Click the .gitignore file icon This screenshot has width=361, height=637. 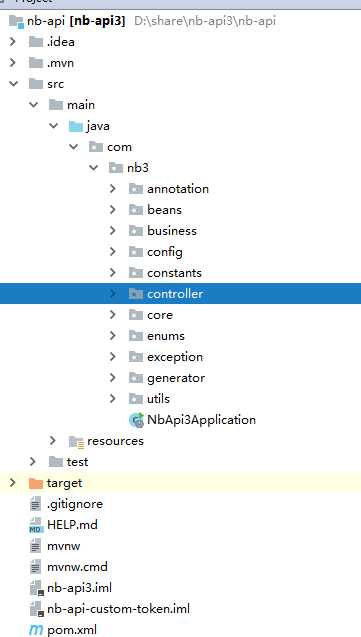coord(36,504)
